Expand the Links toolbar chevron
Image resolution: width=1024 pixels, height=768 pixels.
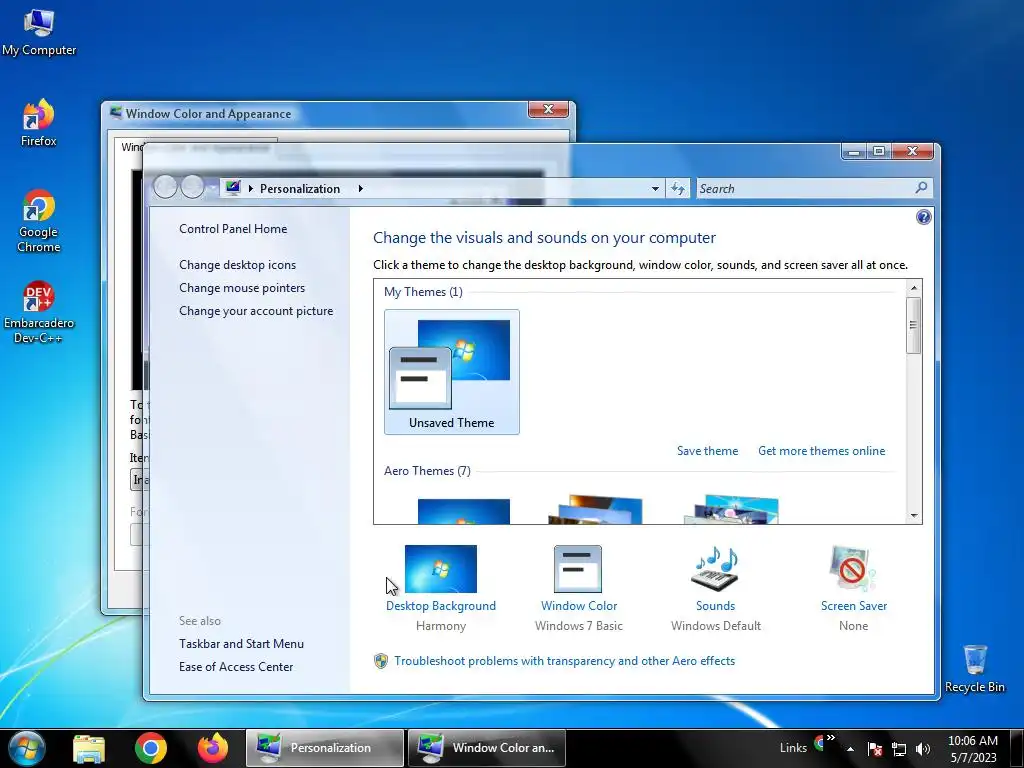coord(831,738)
